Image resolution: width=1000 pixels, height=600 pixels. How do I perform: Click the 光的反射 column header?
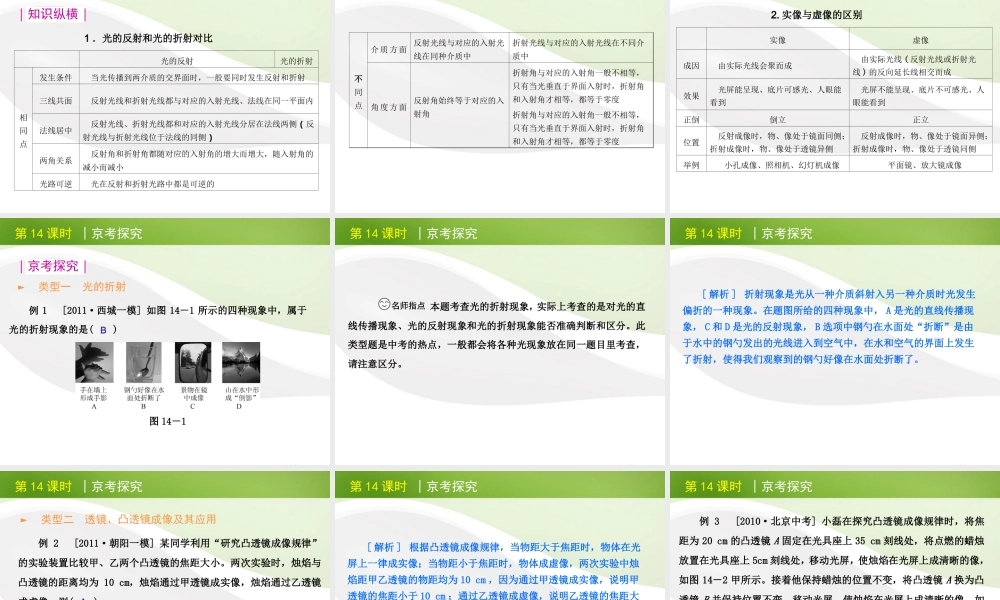pyautogui.click(x=177, y=61)
